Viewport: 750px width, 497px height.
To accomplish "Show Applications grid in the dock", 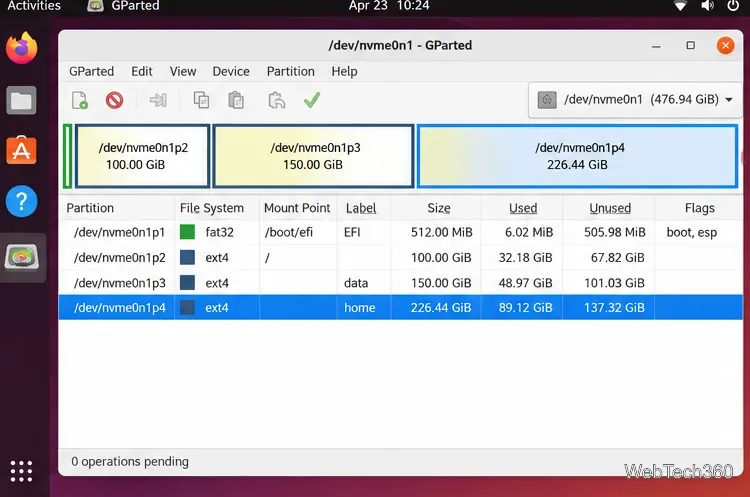I will coord(22,471).
